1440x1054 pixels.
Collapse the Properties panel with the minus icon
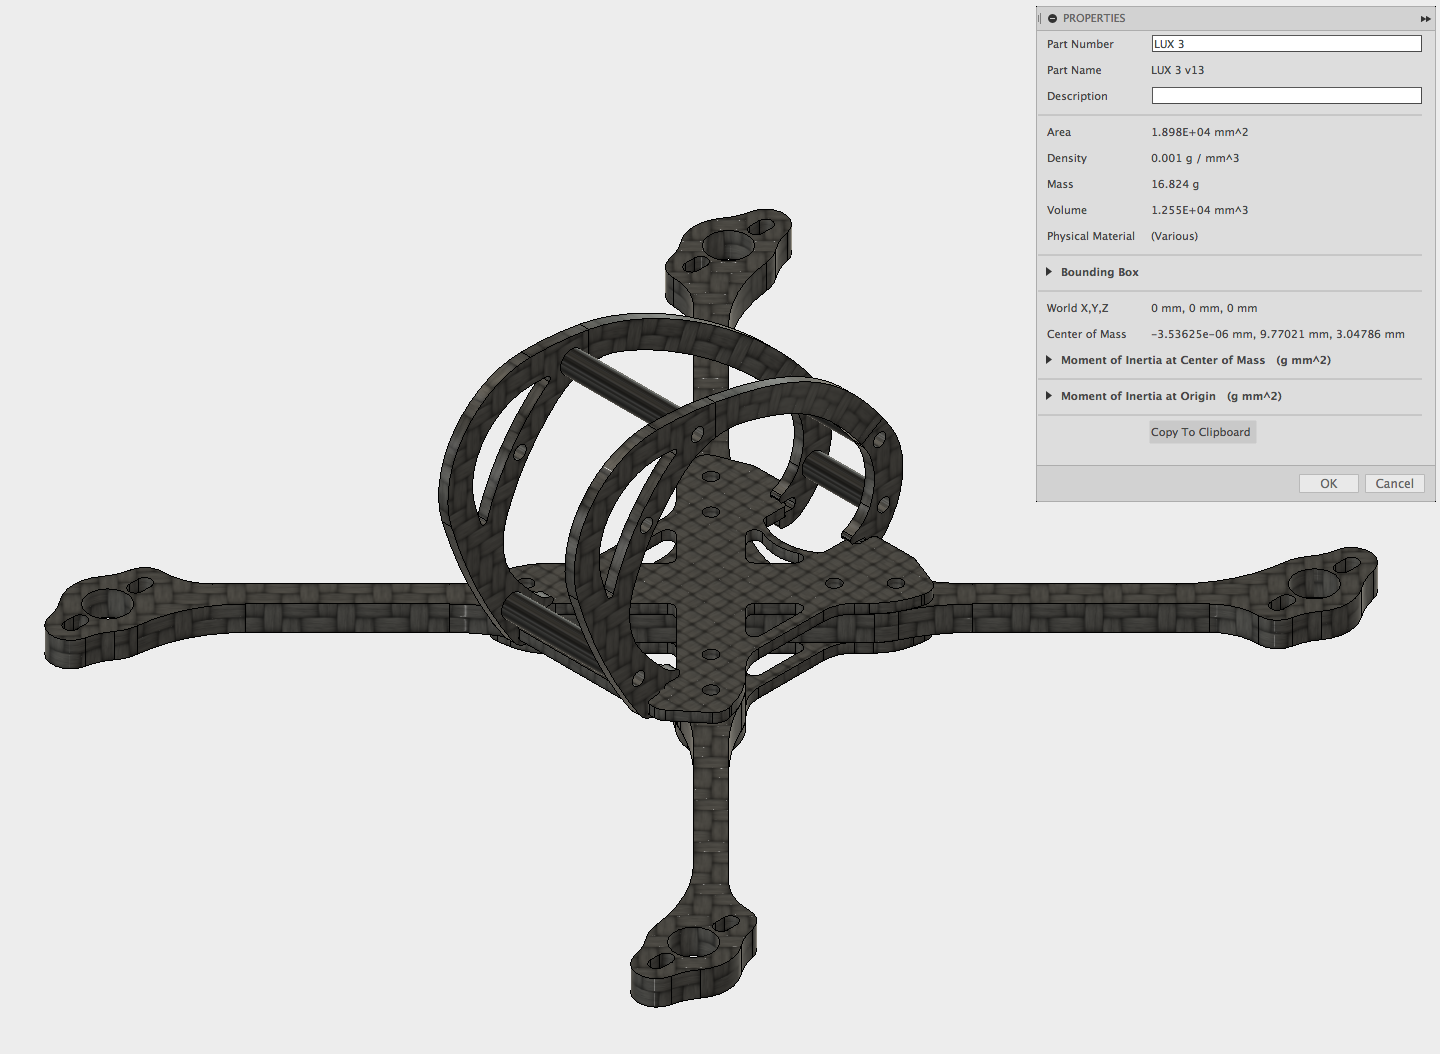[1052, 18]
